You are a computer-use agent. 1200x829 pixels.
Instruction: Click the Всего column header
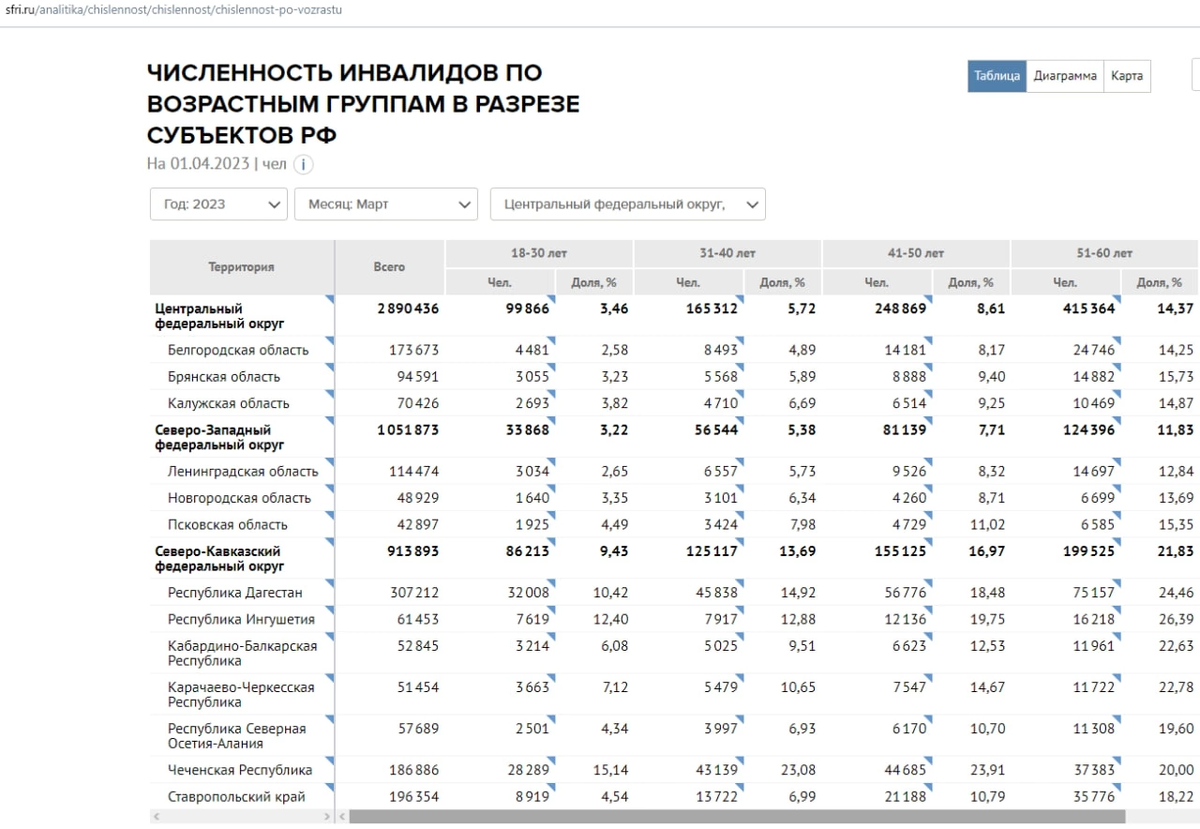tap(390, 267)
